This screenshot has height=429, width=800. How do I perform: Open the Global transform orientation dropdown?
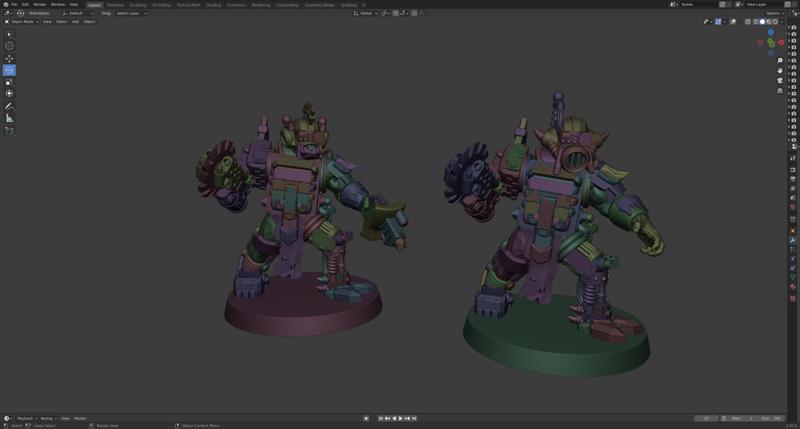[364, 13]
